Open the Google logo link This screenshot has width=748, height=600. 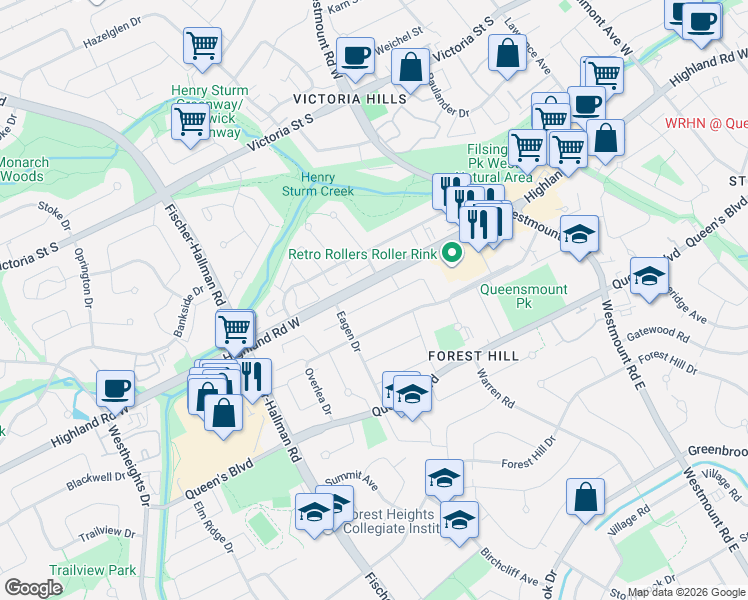[x=33, y=588]
